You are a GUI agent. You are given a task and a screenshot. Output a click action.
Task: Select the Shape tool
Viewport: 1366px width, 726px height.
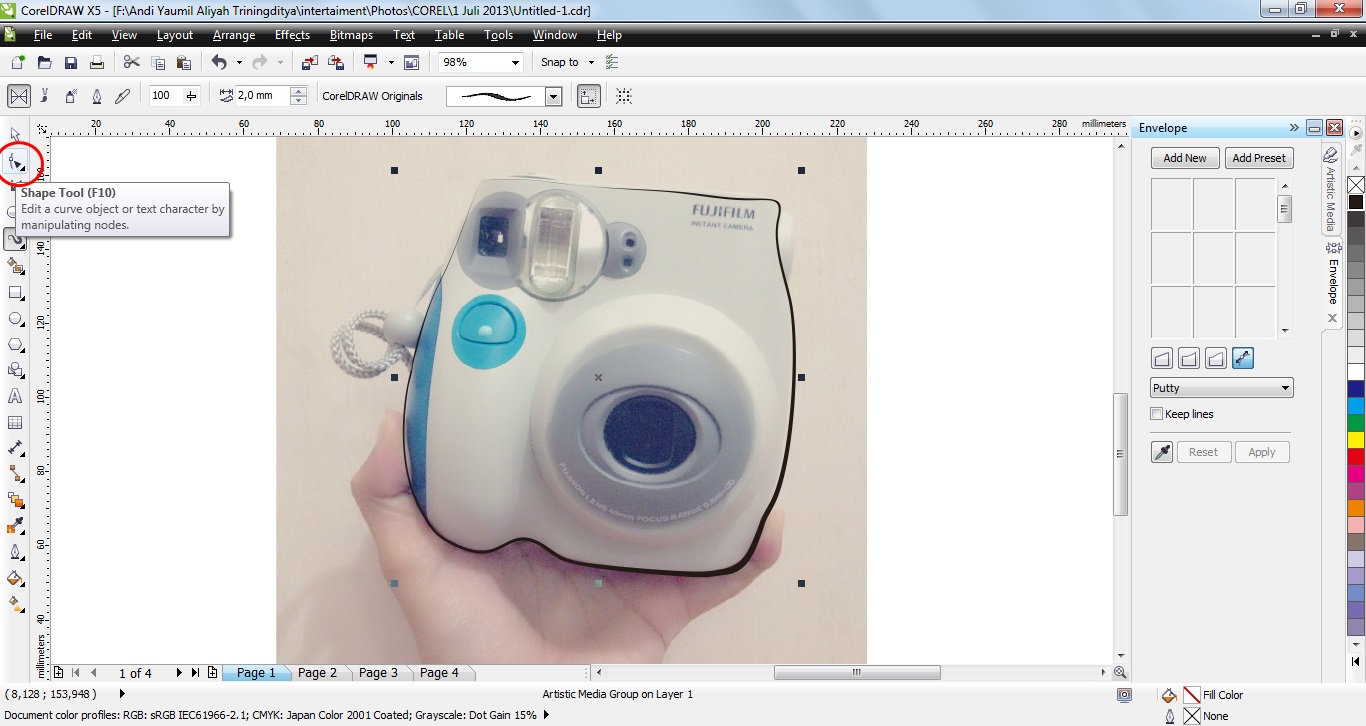[x=16, y=161]
